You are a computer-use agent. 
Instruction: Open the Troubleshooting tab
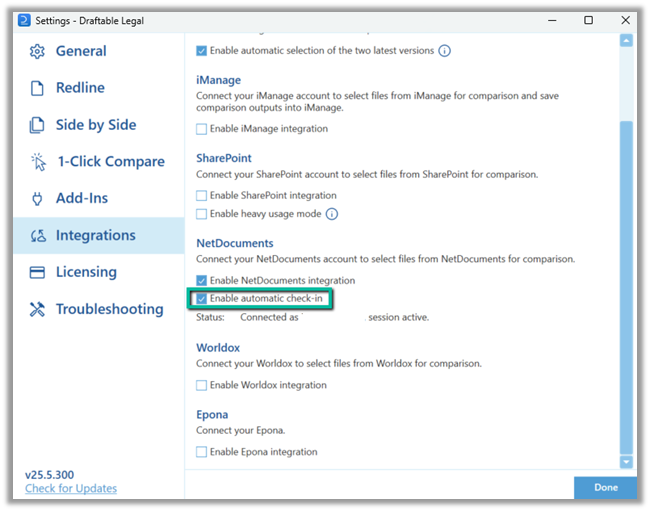coord(99,309)
